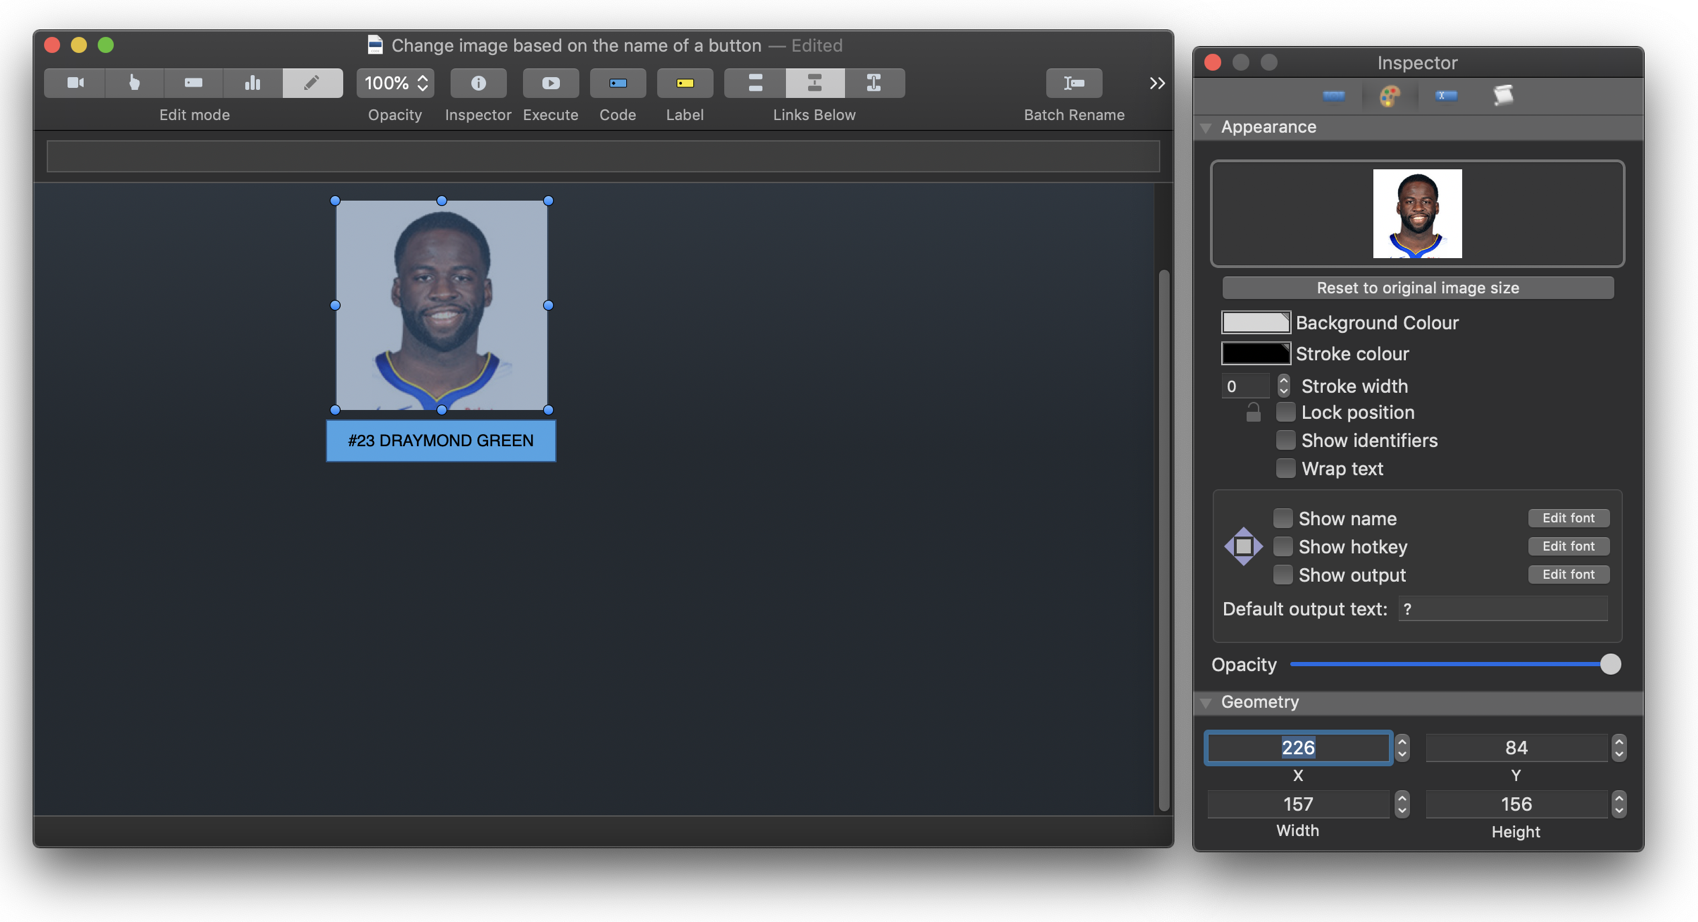This screenshot has height=922, width=1698.
Task: Select the #23 Draymond Green button thumbnail
Action: (x=441, y=305)
